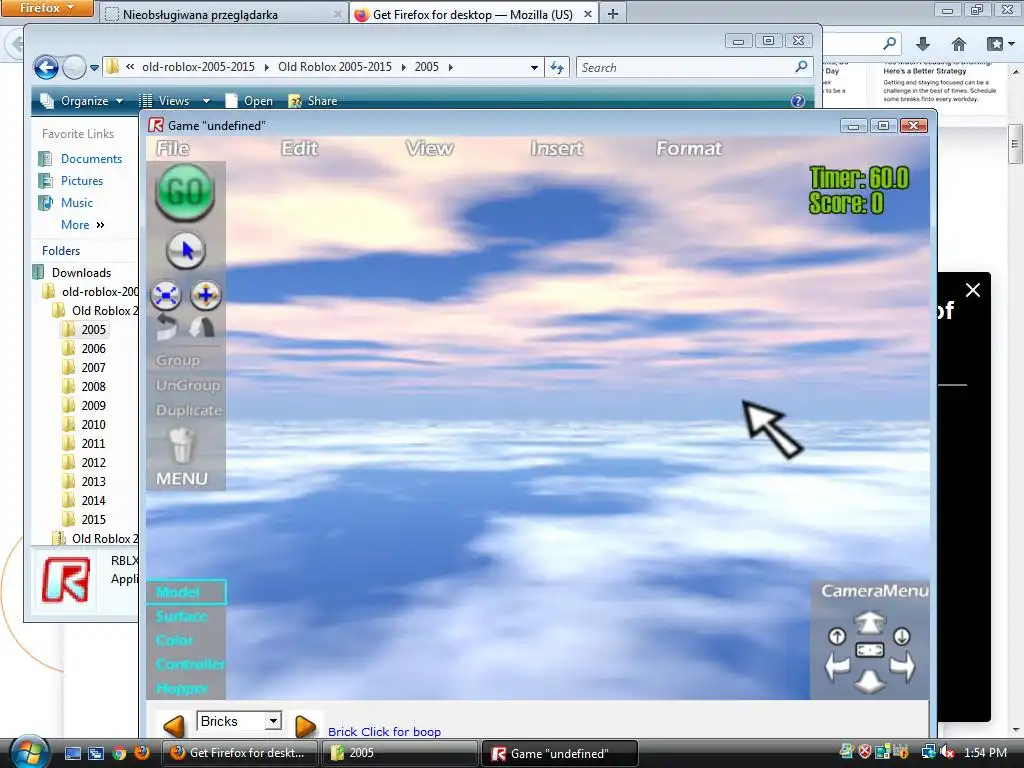Click the Explorer Search field
The height and width of the screenshot is (768, 1024).
pyautogui.click(x=695, y=67)
